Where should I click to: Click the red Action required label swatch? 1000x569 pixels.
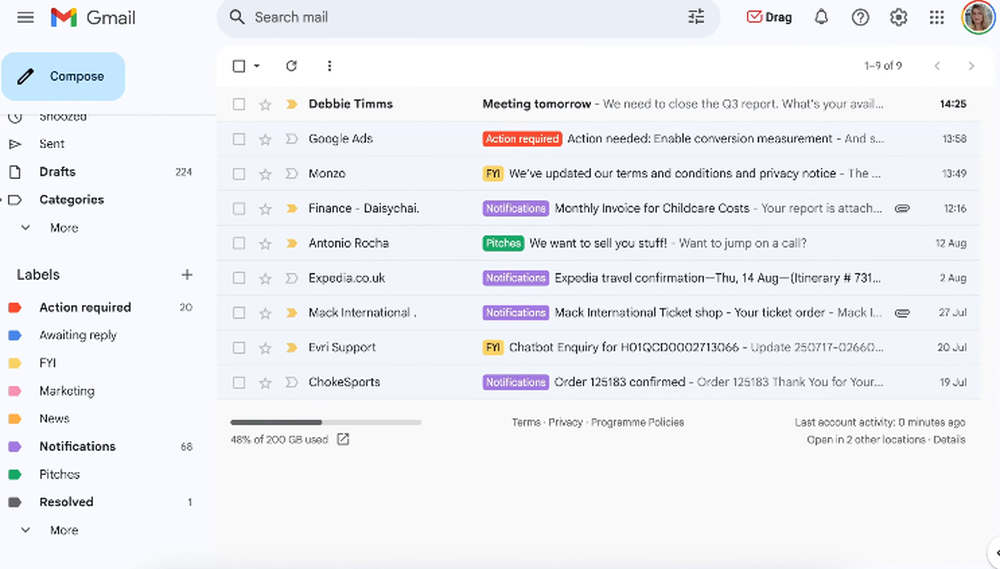click(15, 307)
